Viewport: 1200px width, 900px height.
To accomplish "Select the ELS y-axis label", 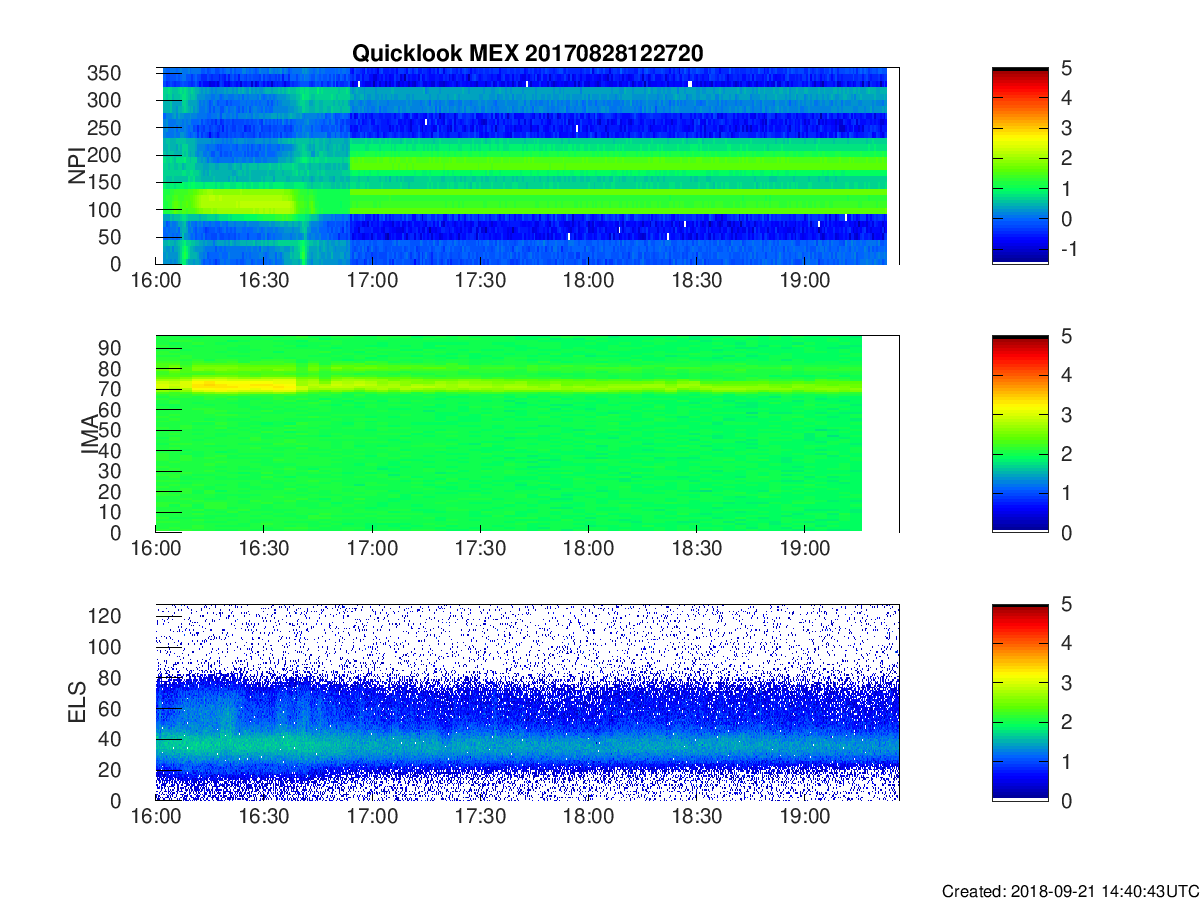I will pos(78,702).
